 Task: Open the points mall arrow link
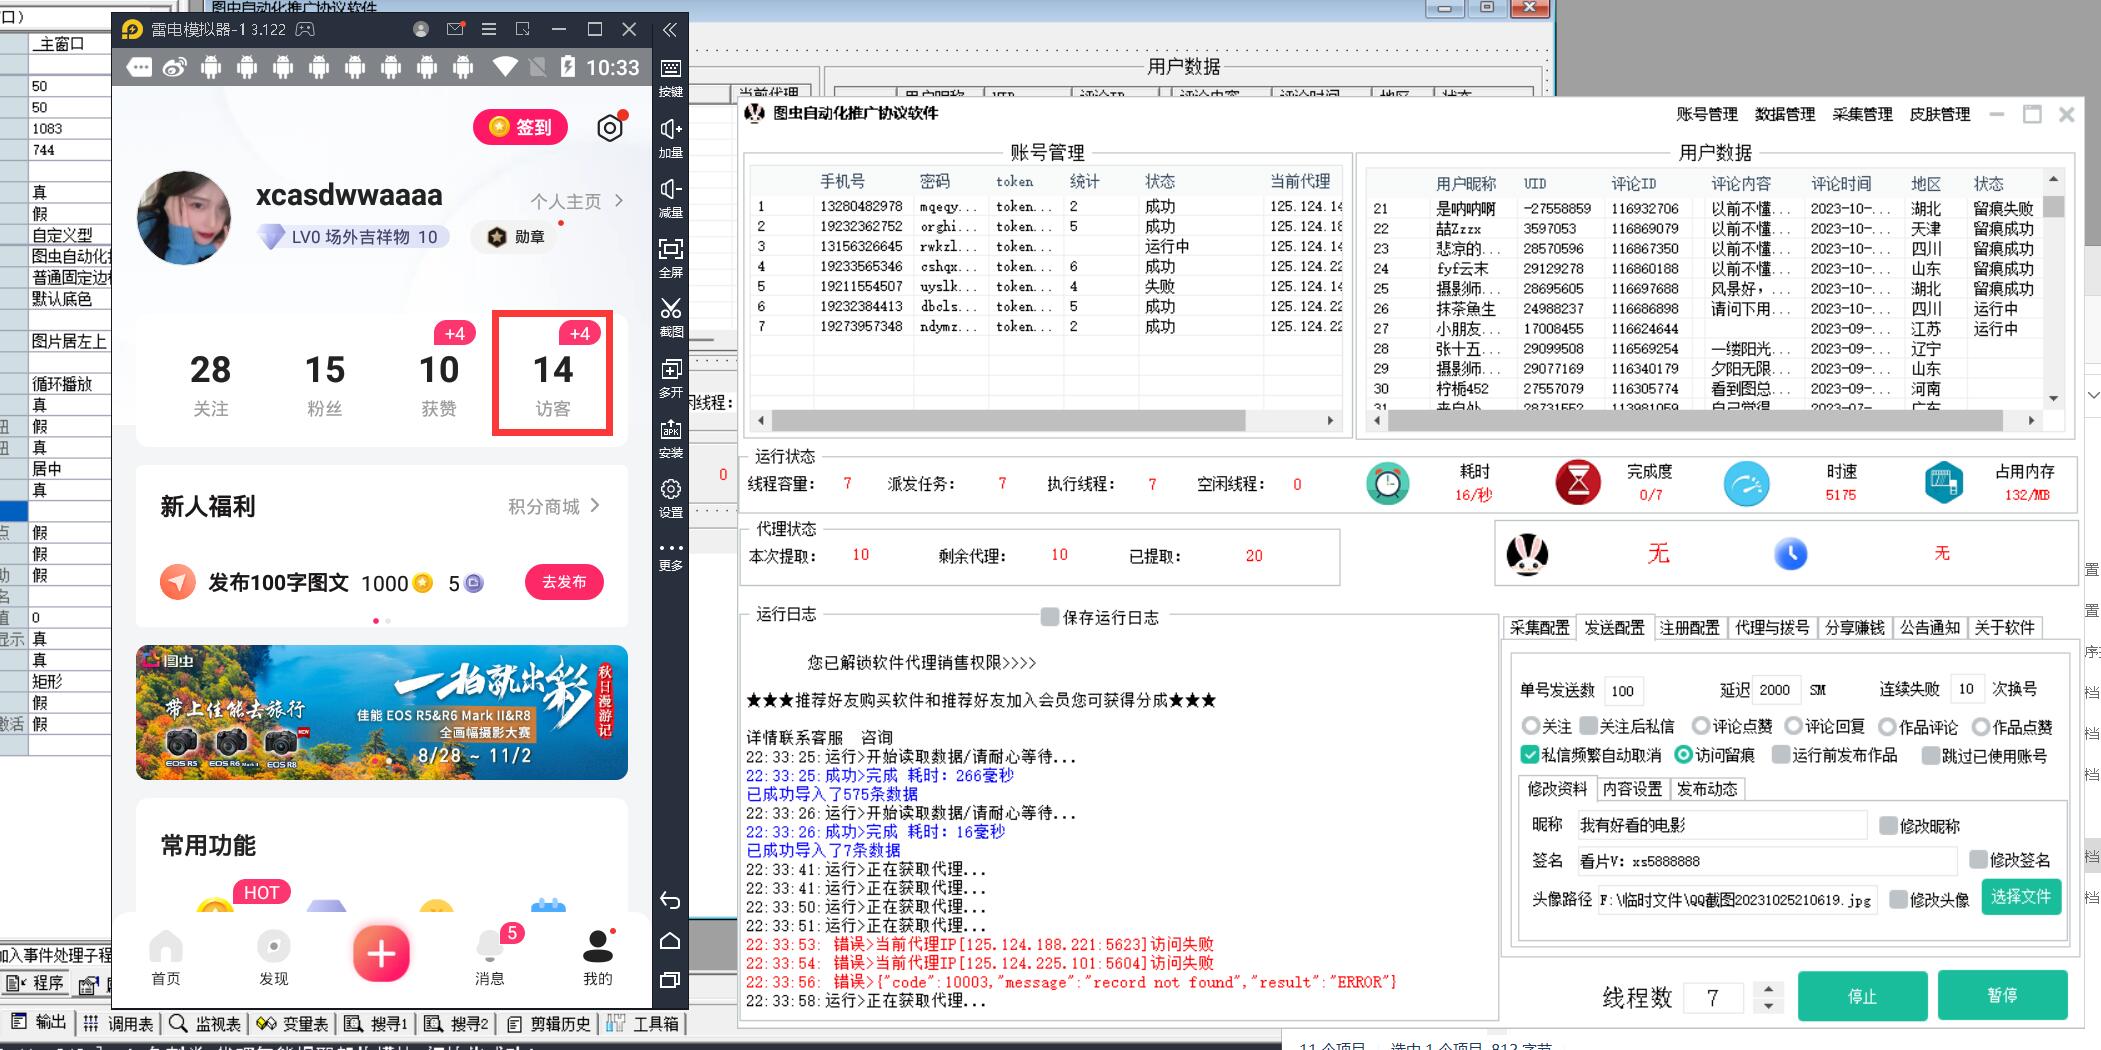594,506
